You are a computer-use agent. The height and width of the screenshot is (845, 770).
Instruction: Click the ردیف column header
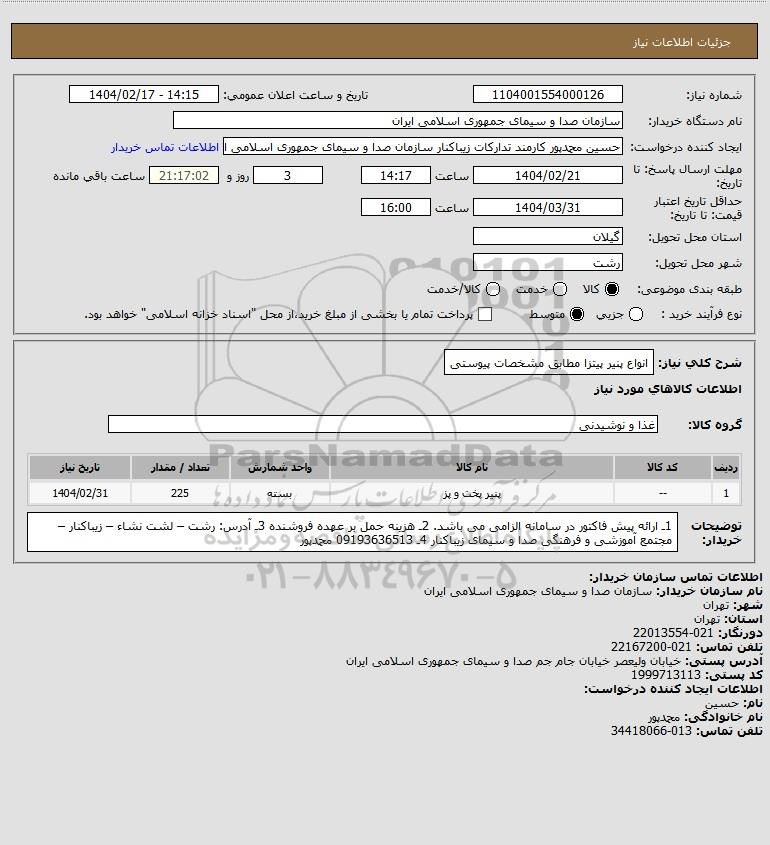point(726,467)
